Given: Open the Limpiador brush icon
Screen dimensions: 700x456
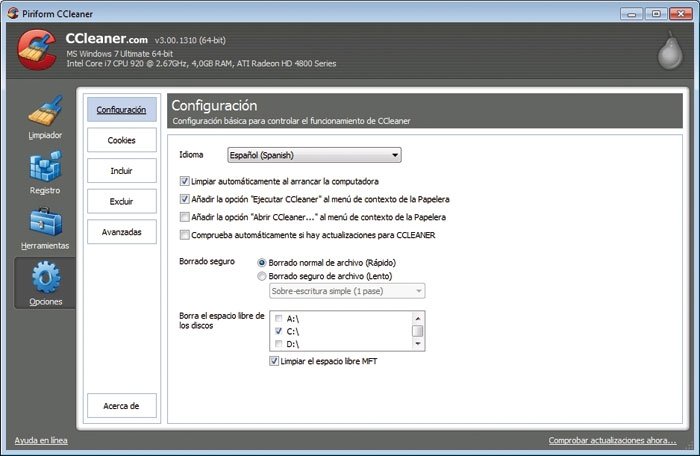Looking at the screenshot, I should (46, 111).
